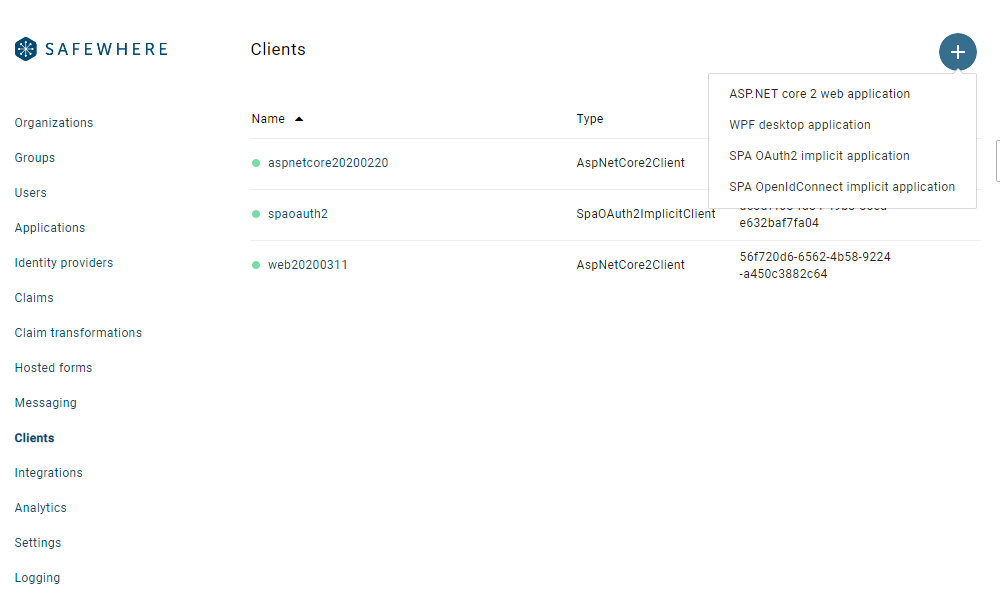Image resolution: width=1000 pixels, height=602 pixels.
Task: Go to the Groups section
Action: coord(34,158)
